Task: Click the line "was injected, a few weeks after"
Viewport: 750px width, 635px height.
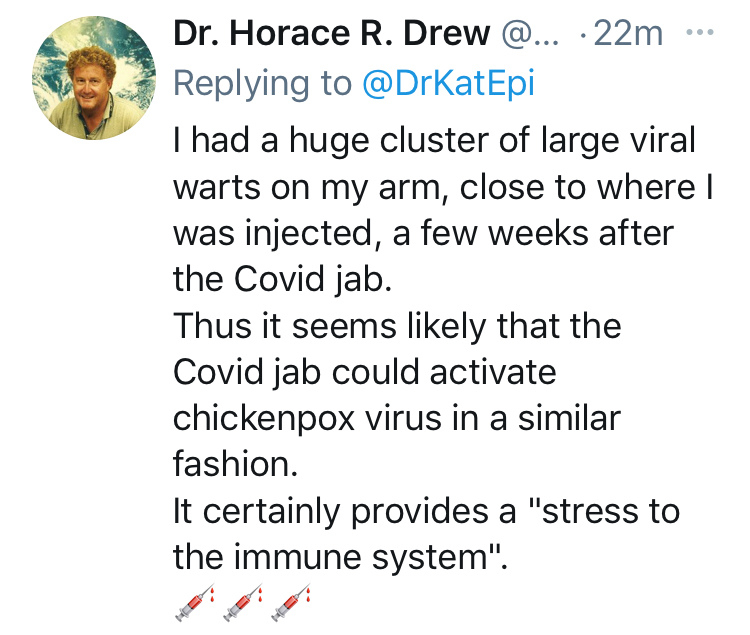Action: [424, 234]
